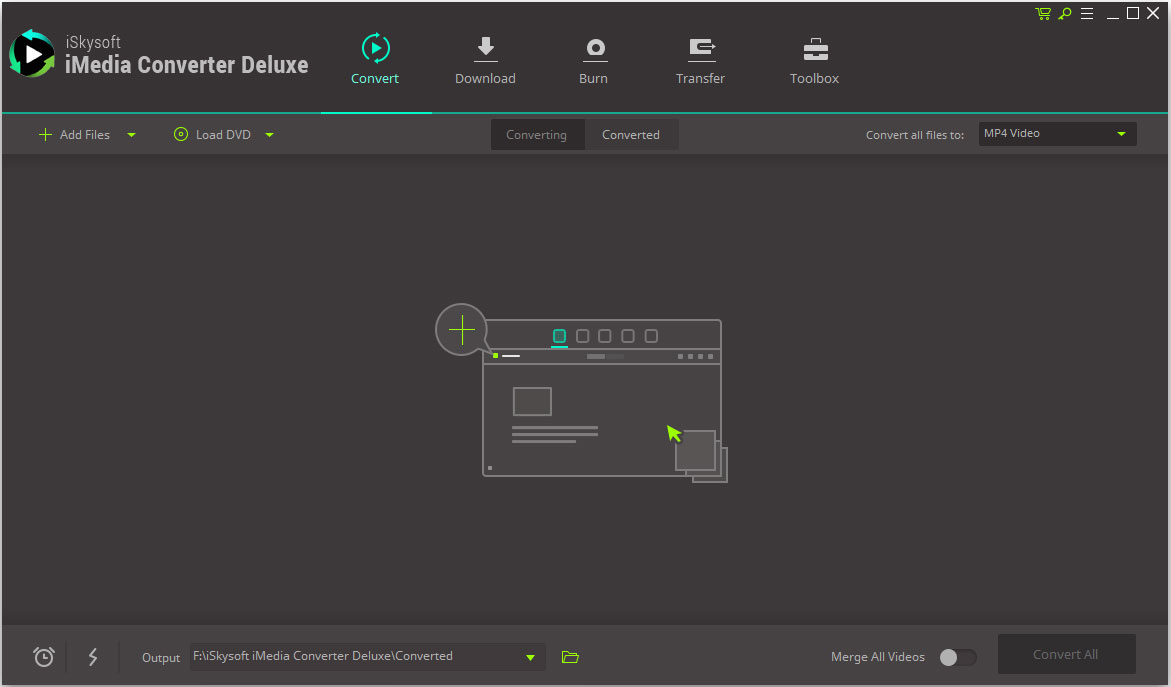This screenshot has width=1171, height=687.
Task: Switch to the Burn section
Action: [593, 61]
